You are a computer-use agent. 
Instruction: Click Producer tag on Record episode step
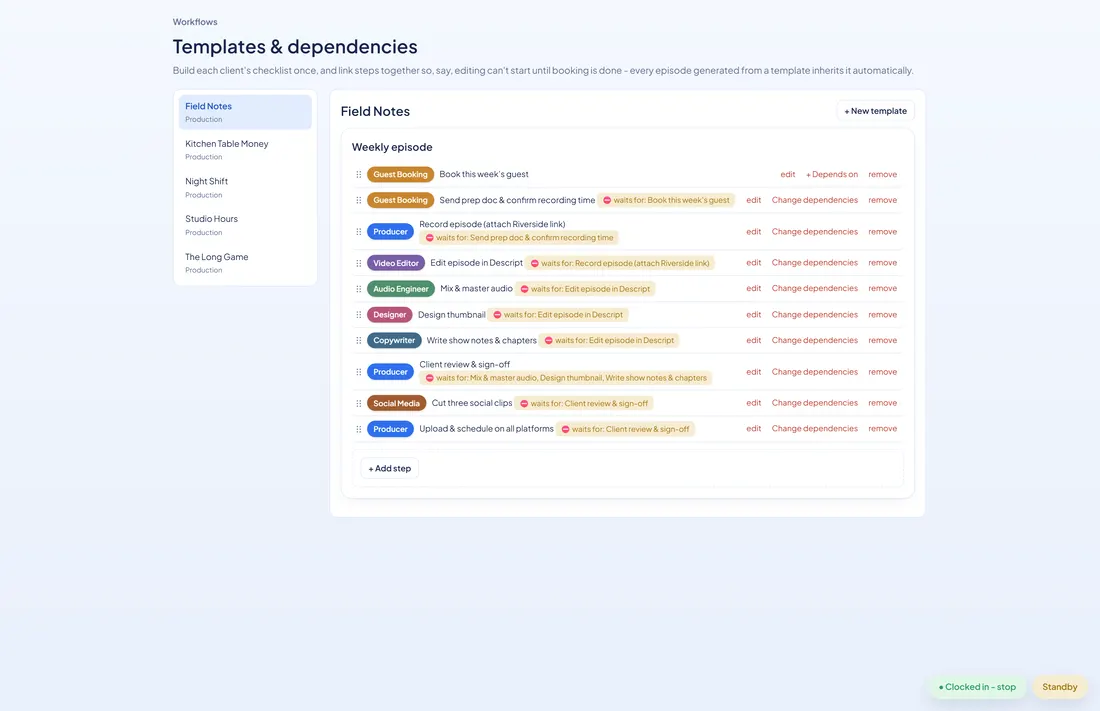click(390, 232)
